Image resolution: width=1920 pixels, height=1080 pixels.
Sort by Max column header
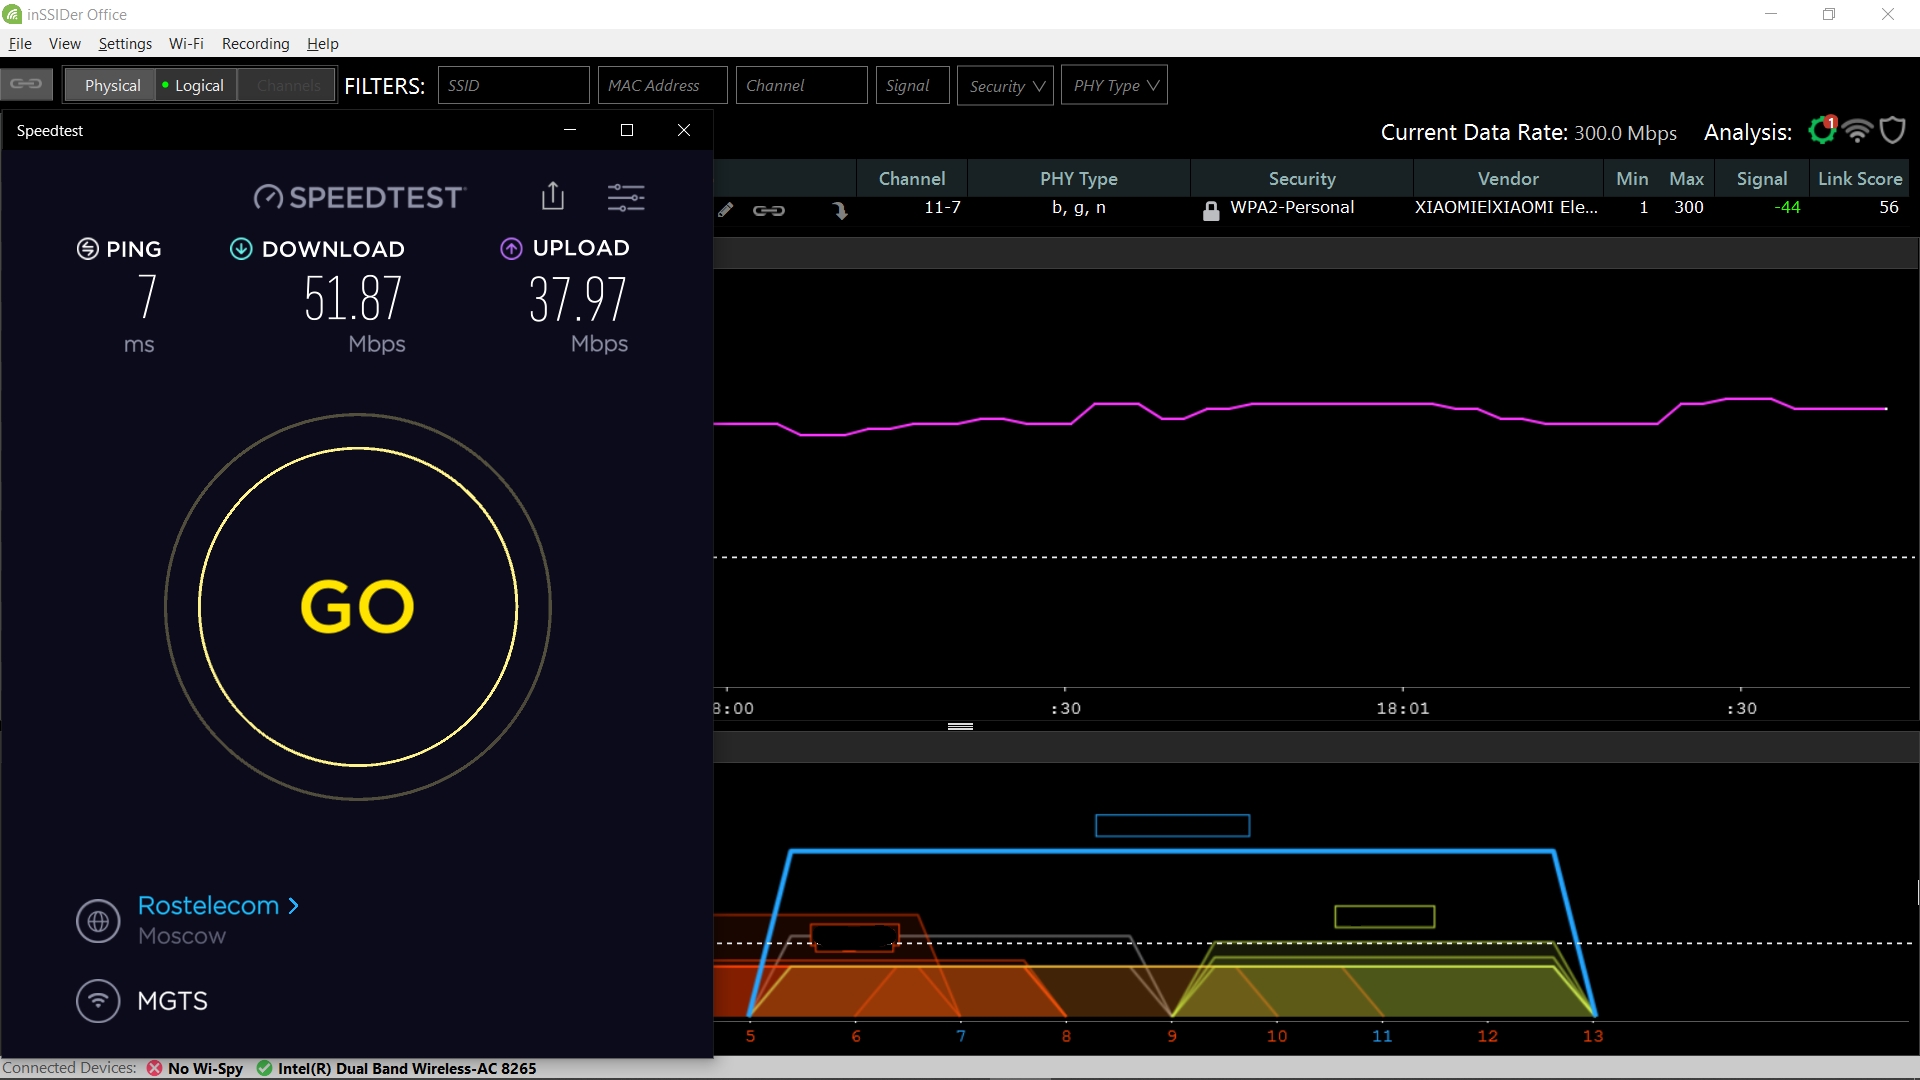tap(1687, 178)
